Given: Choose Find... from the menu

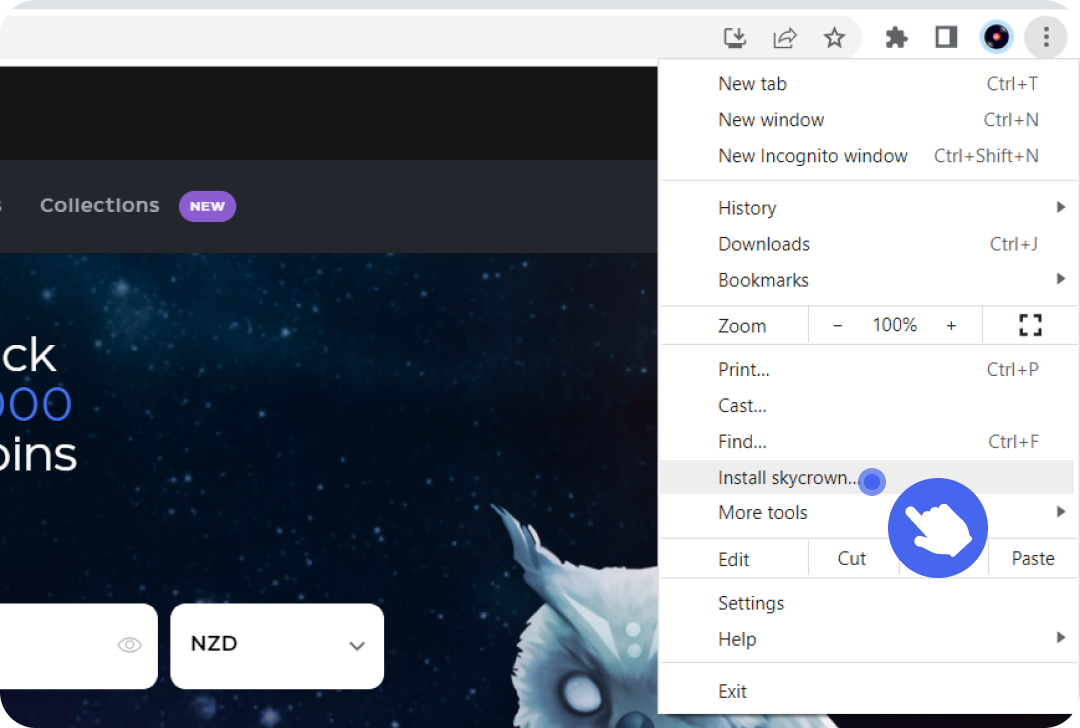Looking at the screenshot, I should click(x=866, y=441).
